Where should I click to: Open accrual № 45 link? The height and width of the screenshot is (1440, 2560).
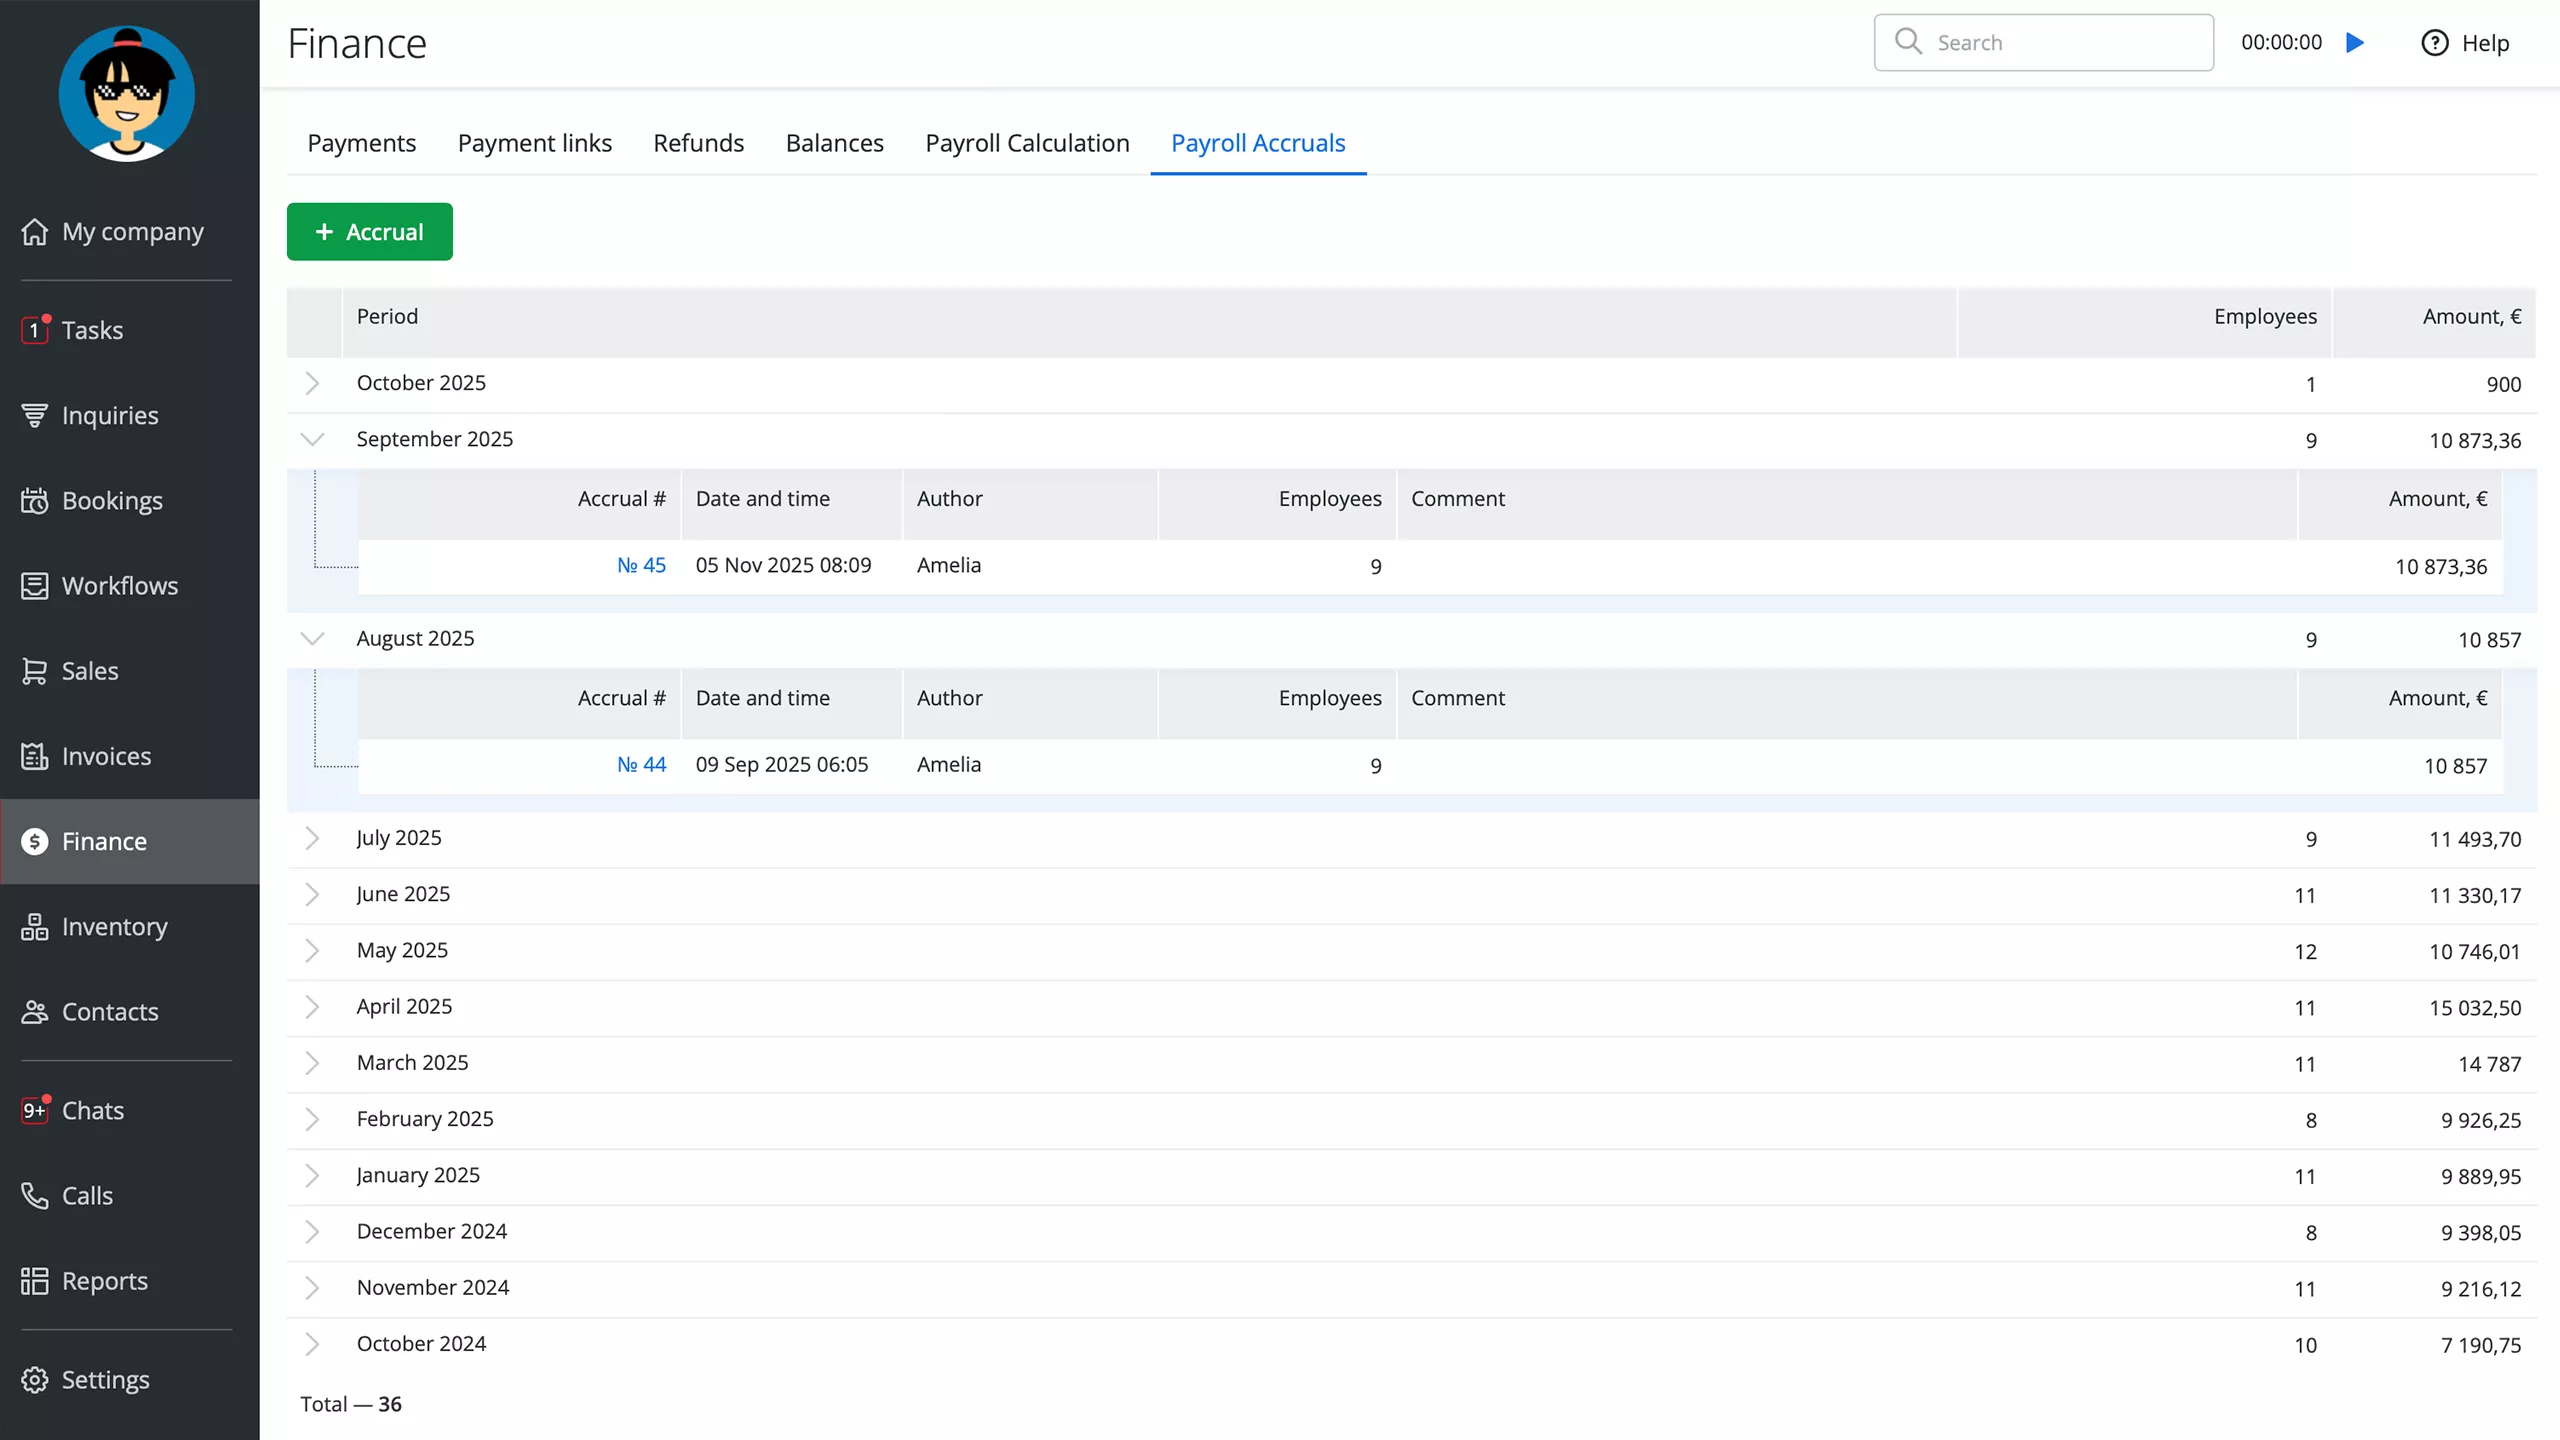pyautogui.click(x=641, y=566)
